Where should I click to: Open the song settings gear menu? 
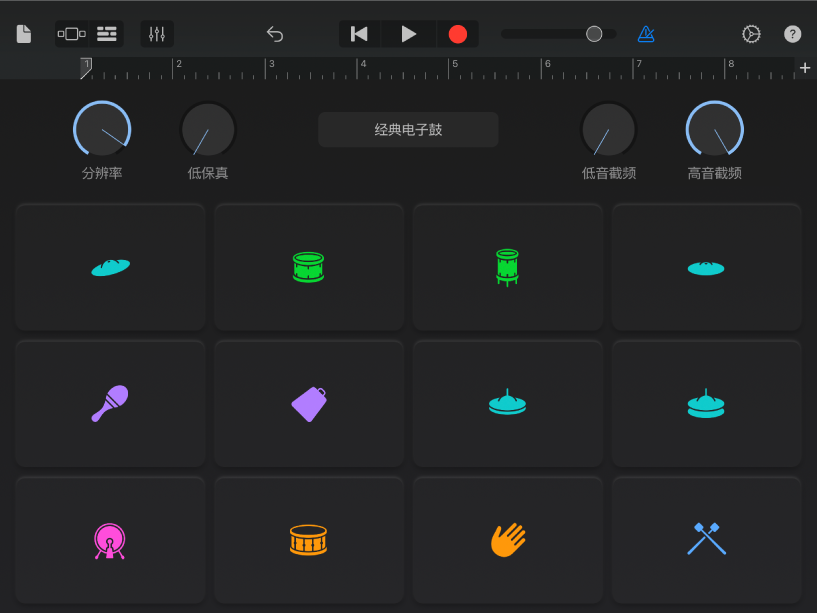click(751, 34)
